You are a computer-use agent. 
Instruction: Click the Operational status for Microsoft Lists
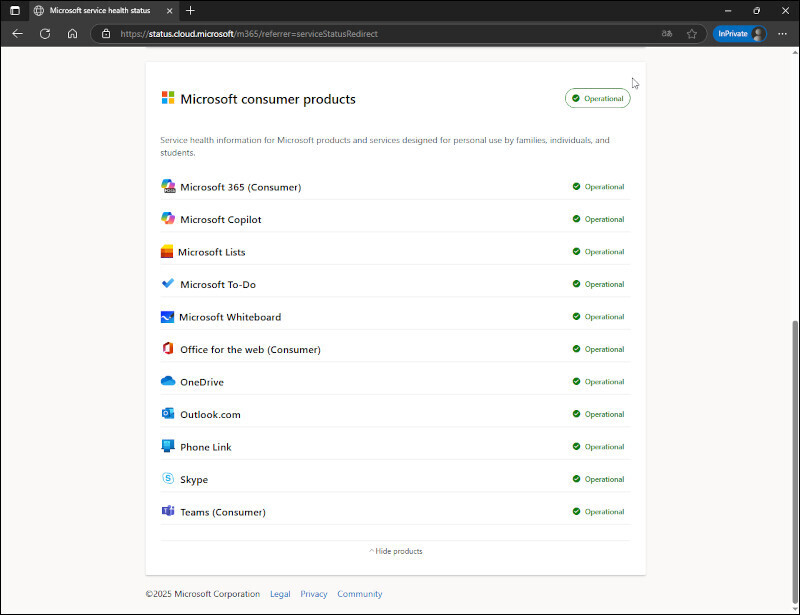click(598, 252)
